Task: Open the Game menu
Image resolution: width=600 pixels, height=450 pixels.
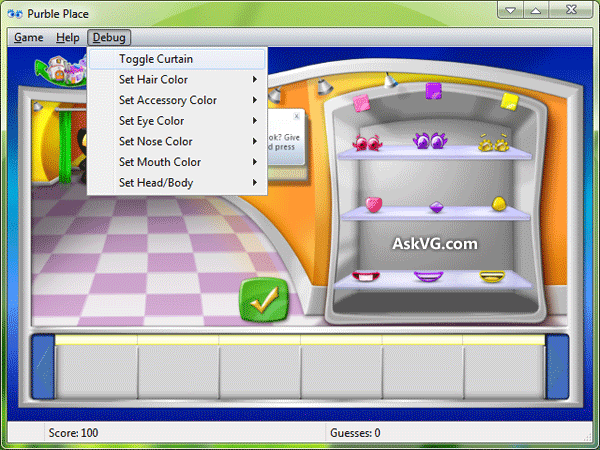Action: coord(28,38)
